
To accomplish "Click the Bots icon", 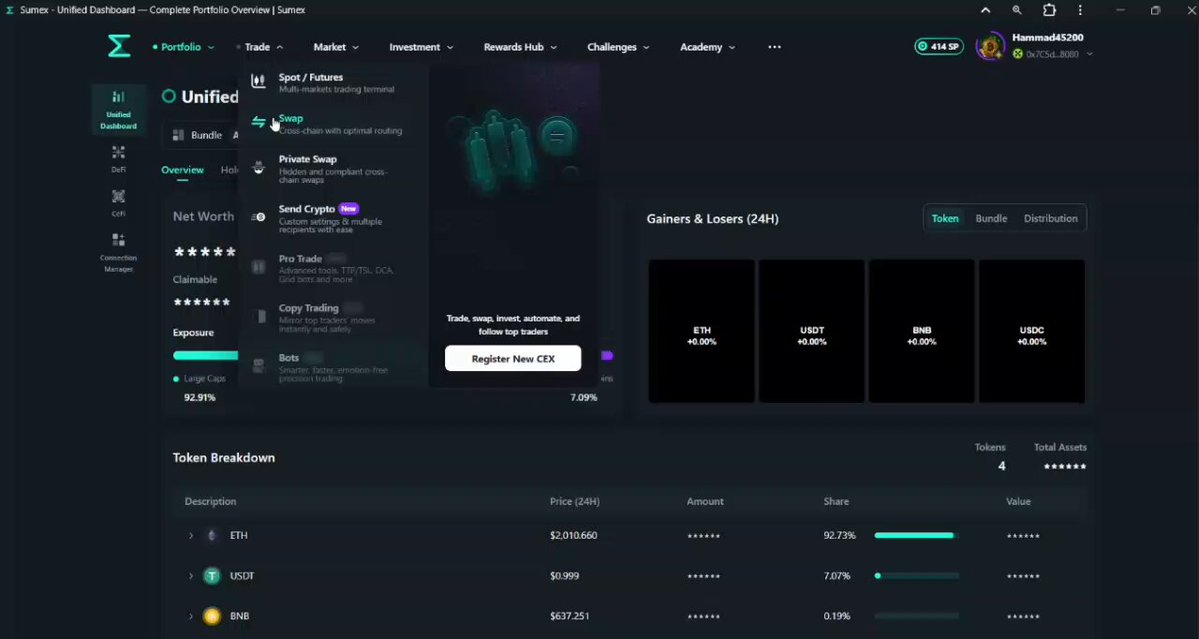I will tap(258, 365).
